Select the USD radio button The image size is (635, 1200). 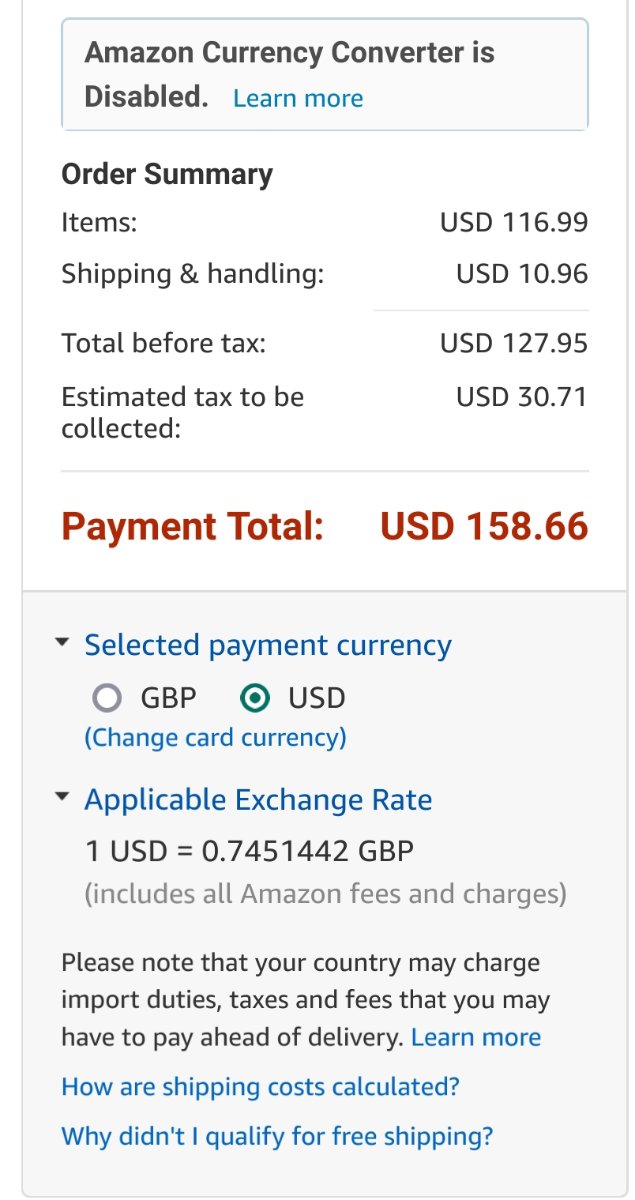click(256, 698)
